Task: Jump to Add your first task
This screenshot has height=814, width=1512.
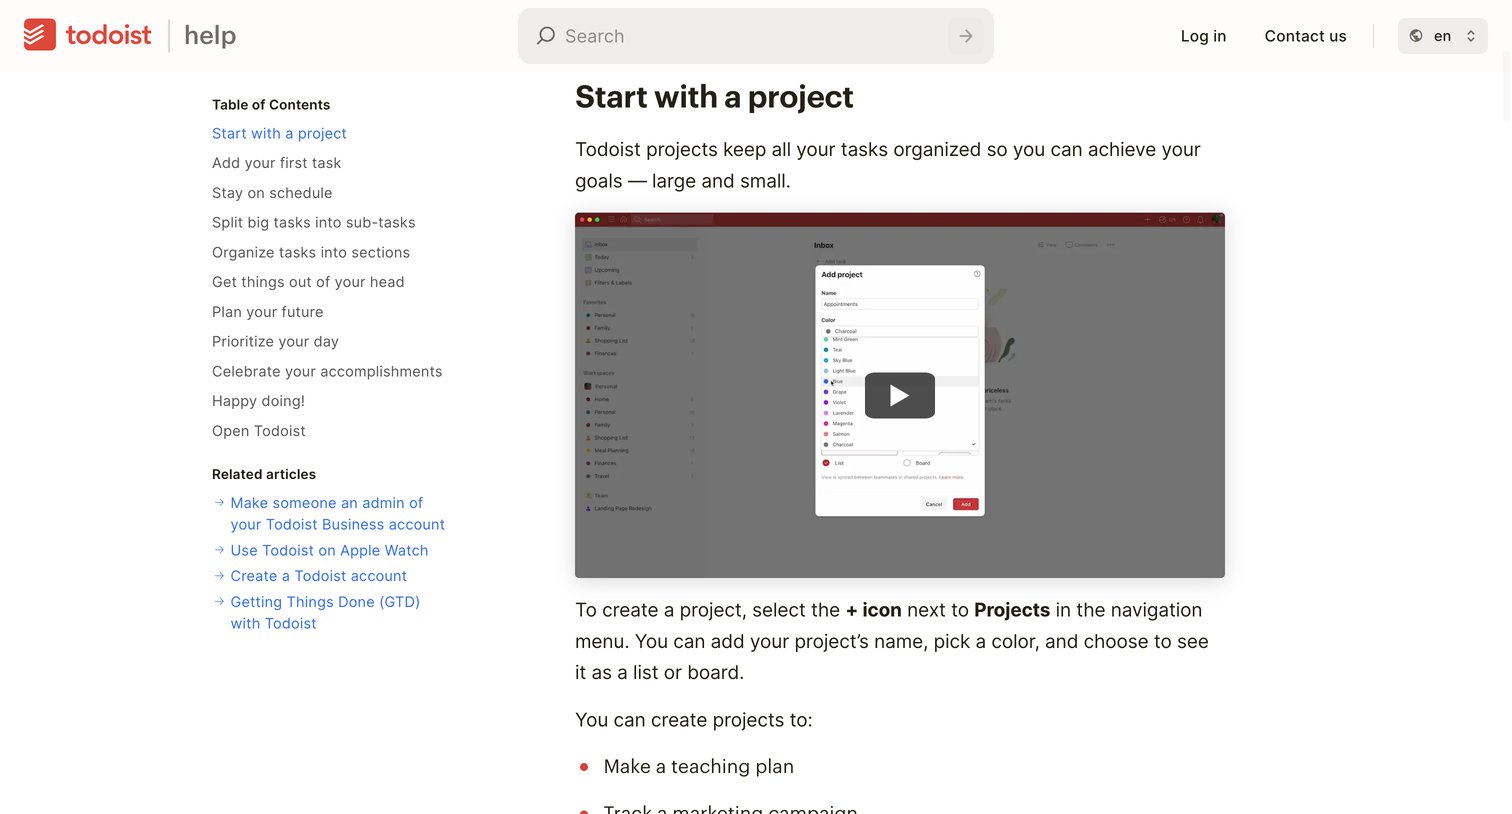Action: (276, 163)
